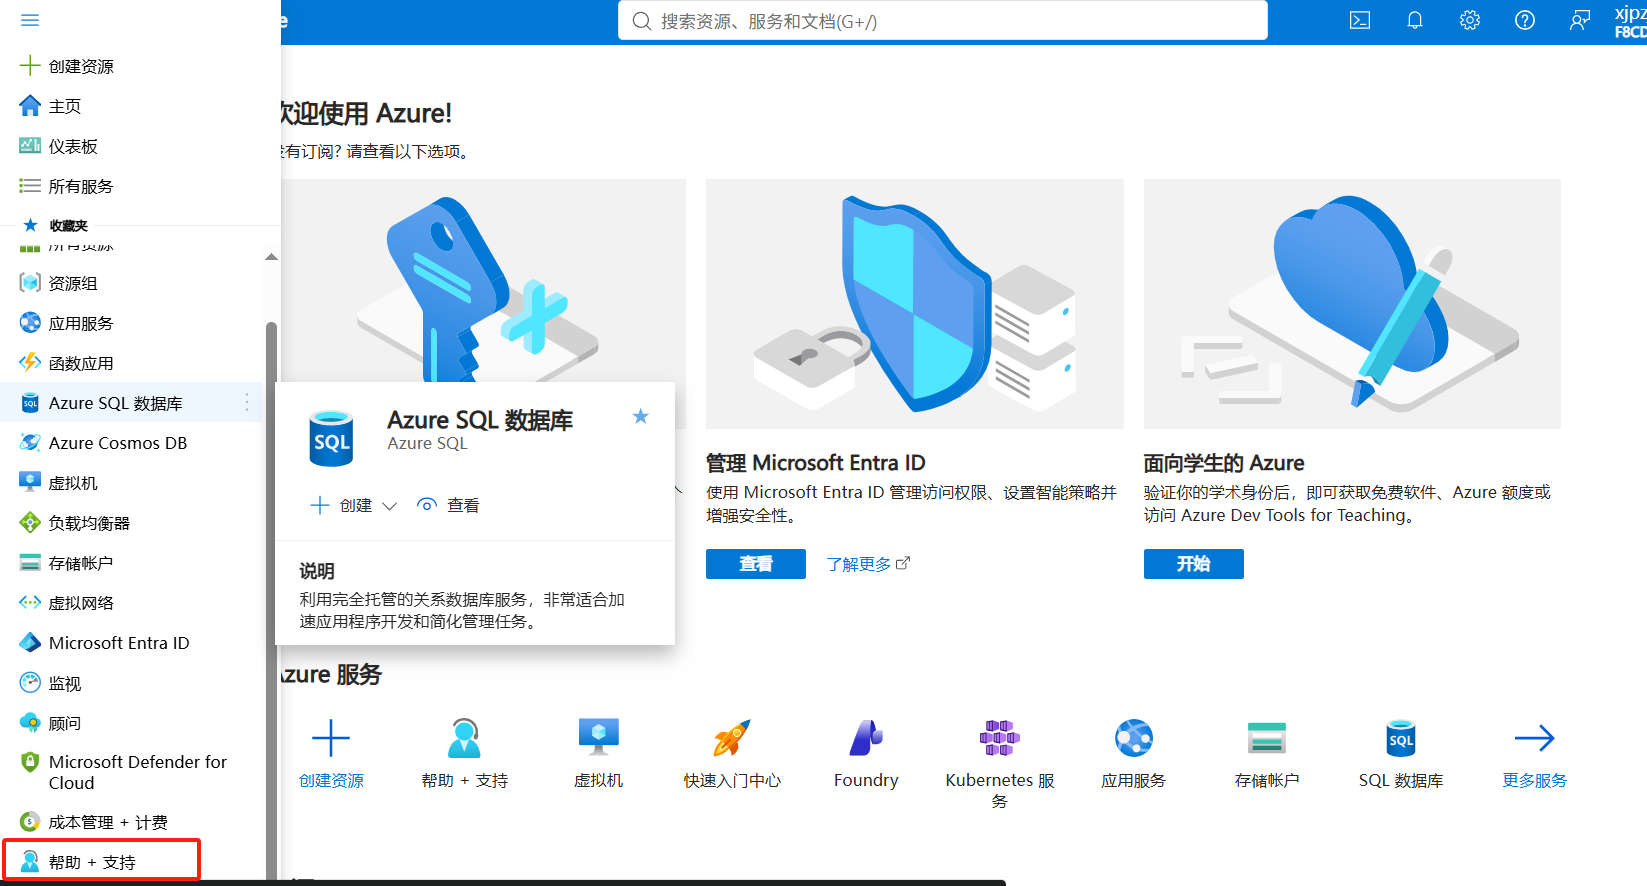Click the 函数应用 lightning icon
The height and width of the screenshot is (886, 1647).
[30, 363]
